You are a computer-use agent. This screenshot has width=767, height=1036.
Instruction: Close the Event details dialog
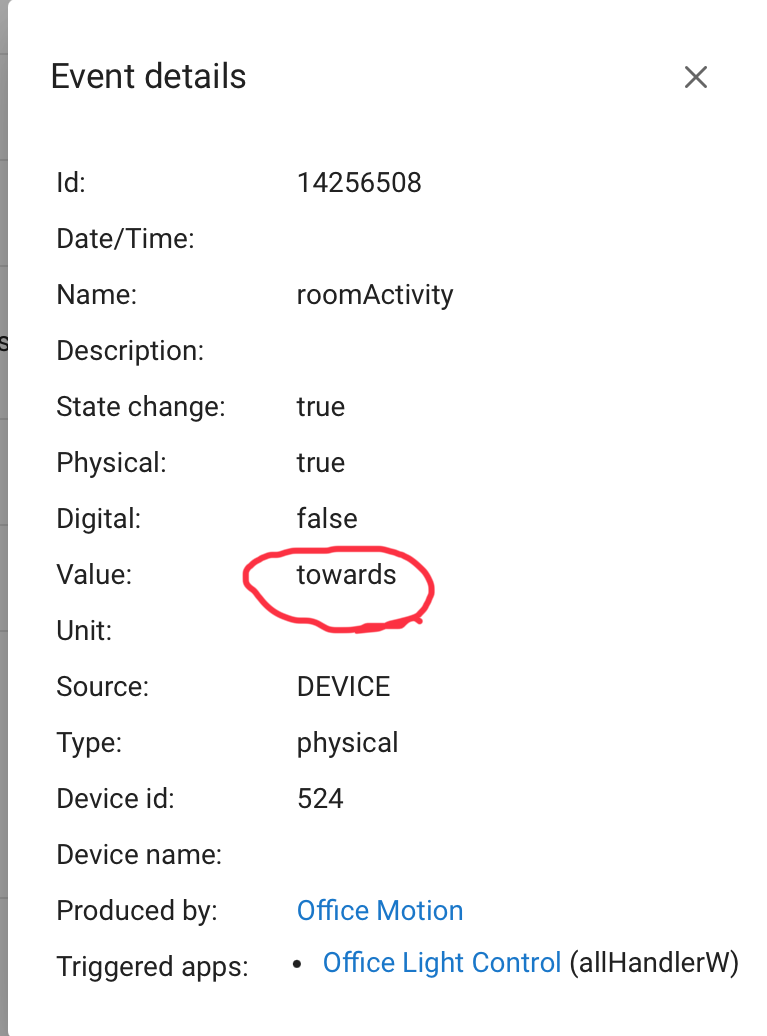pyautogui.click(x=695, y=77)
